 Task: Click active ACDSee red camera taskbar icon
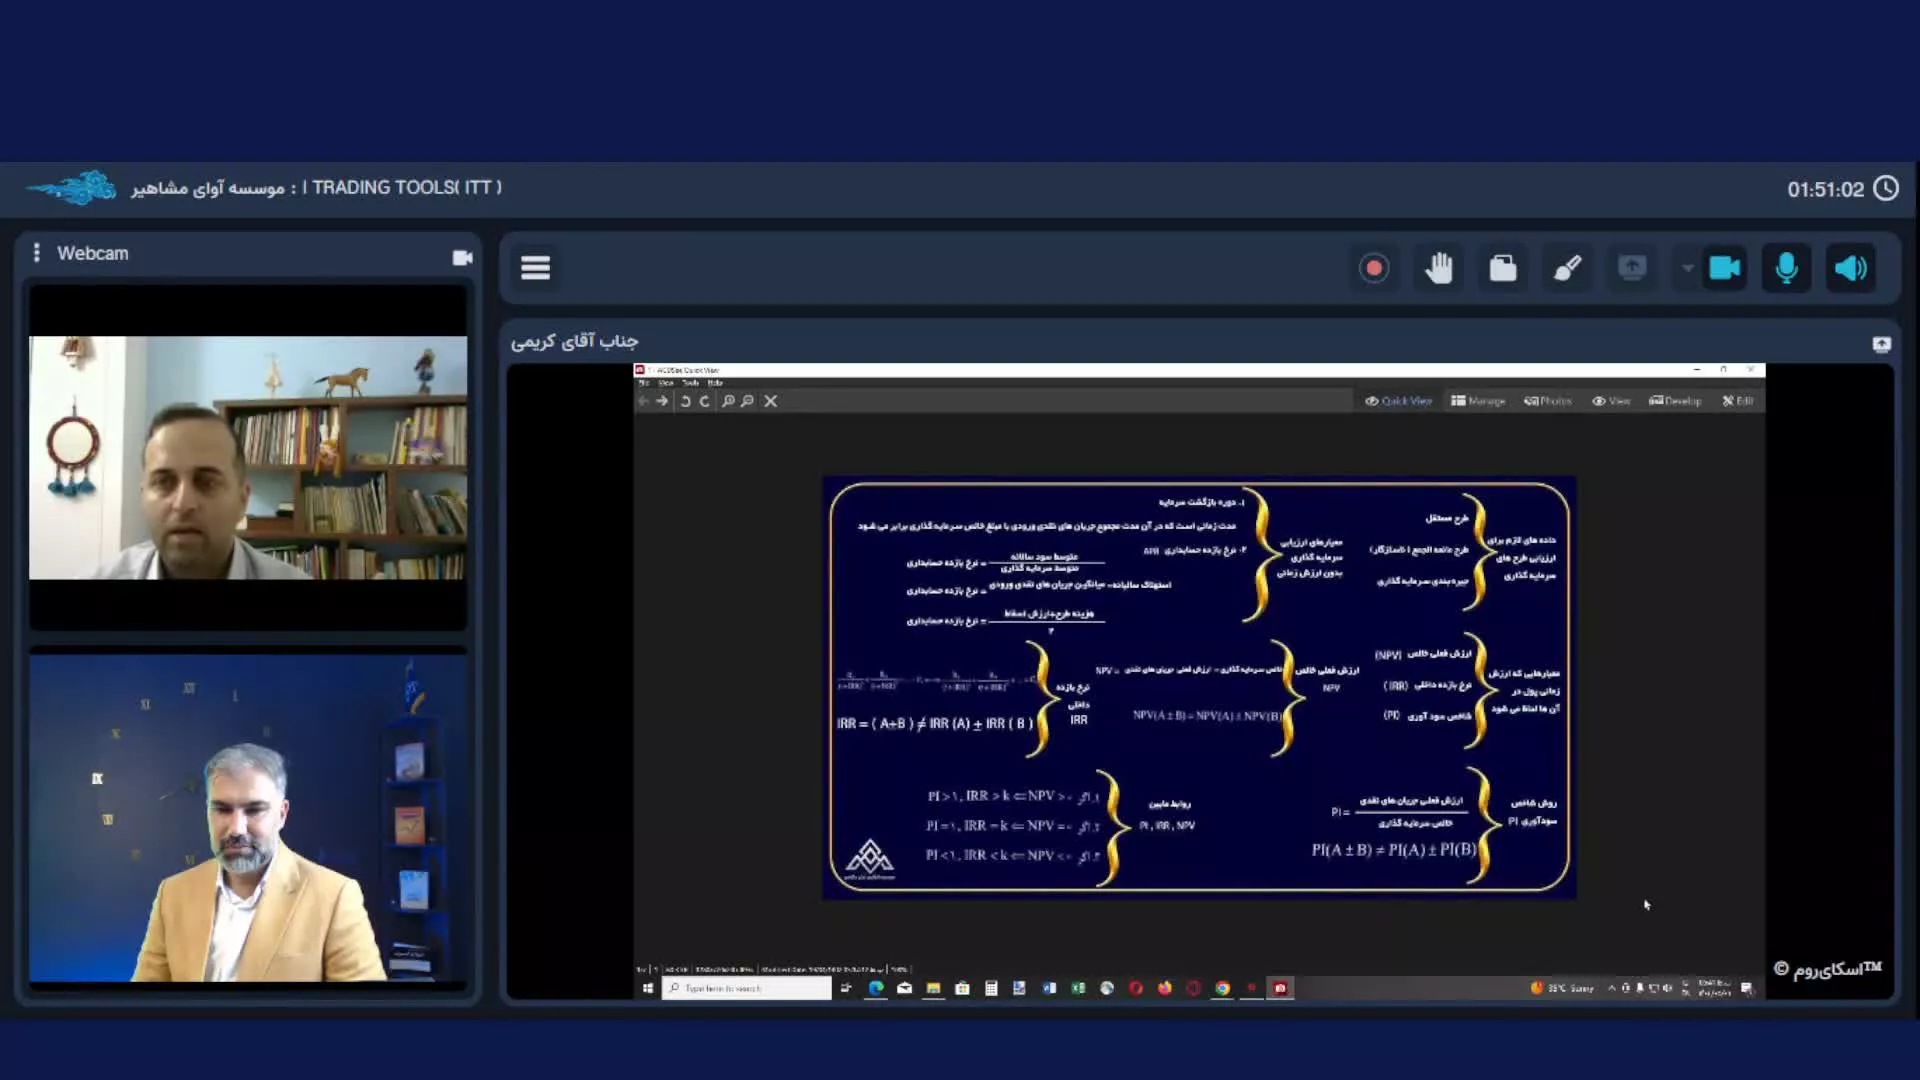1280,988
